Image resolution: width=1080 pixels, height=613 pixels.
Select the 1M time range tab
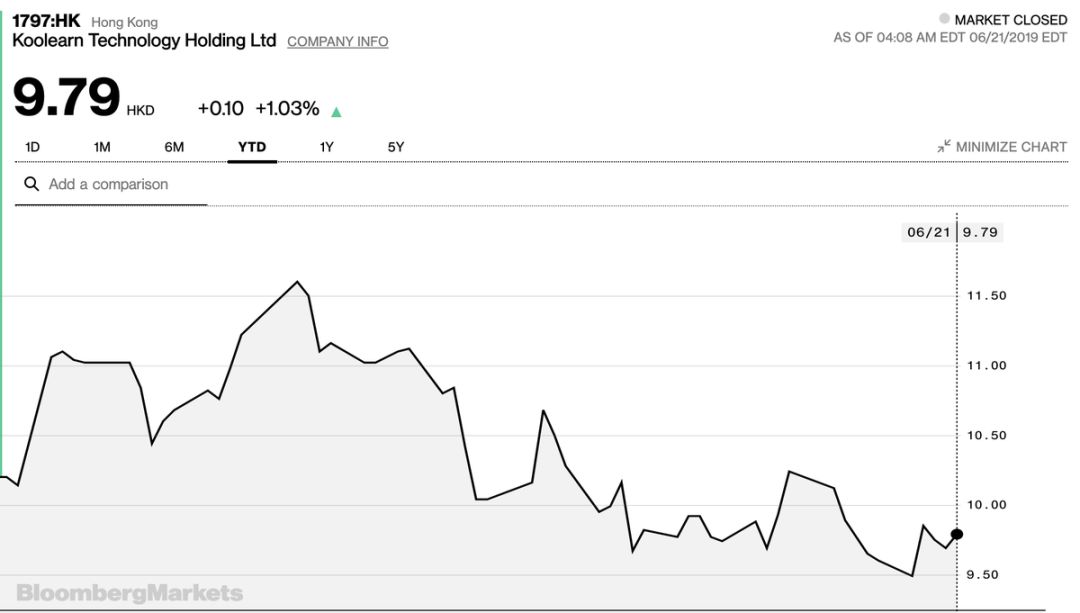102,147
